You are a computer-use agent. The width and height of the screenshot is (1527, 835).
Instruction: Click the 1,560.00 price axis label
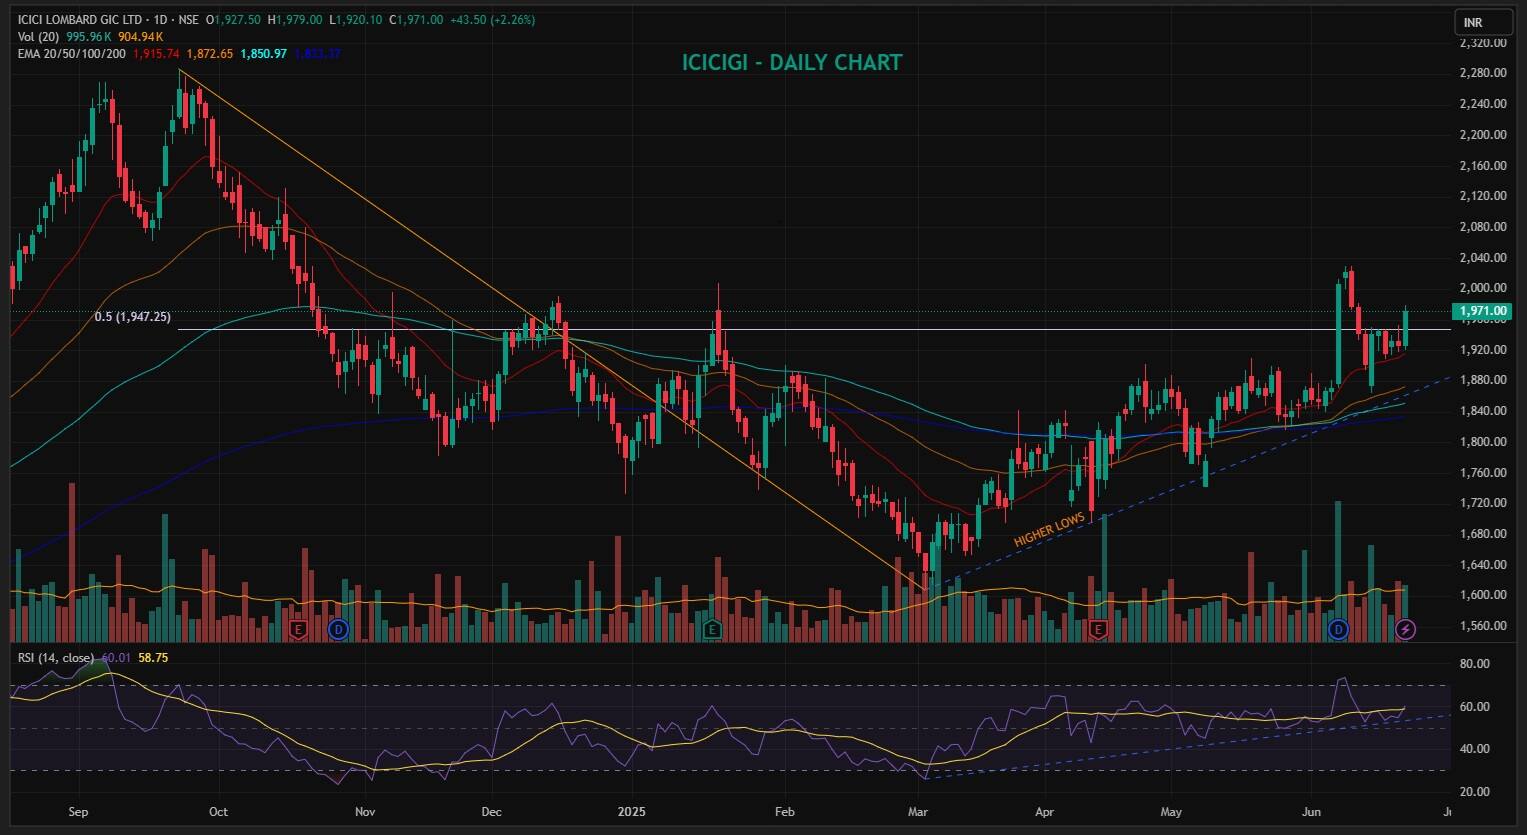click(1483, 626)
